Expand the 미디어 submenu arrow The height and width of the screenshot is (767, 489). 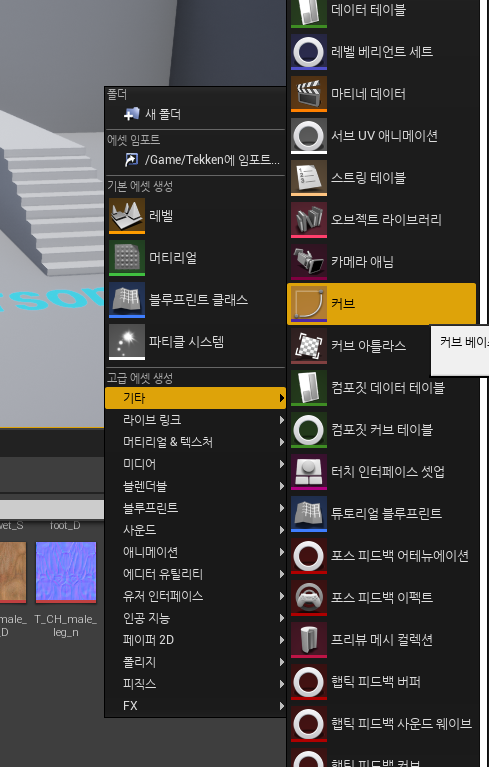pos(282,464)
